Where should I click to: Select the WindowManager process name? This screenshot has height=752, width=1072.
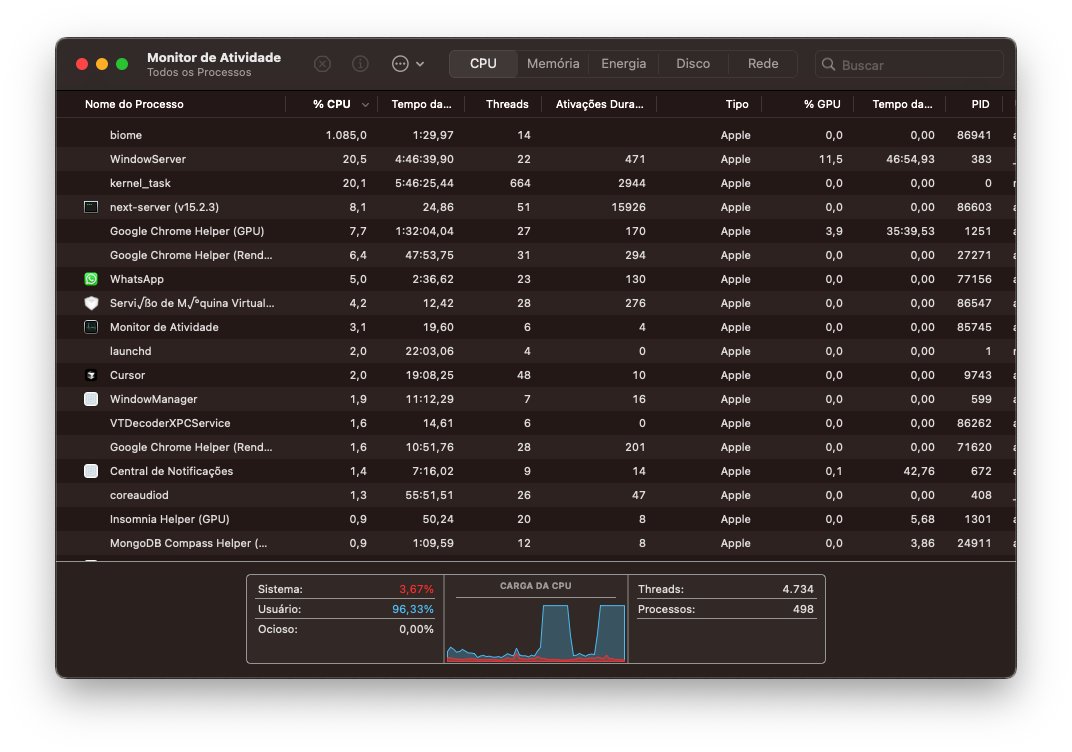(x=153, y=399)
